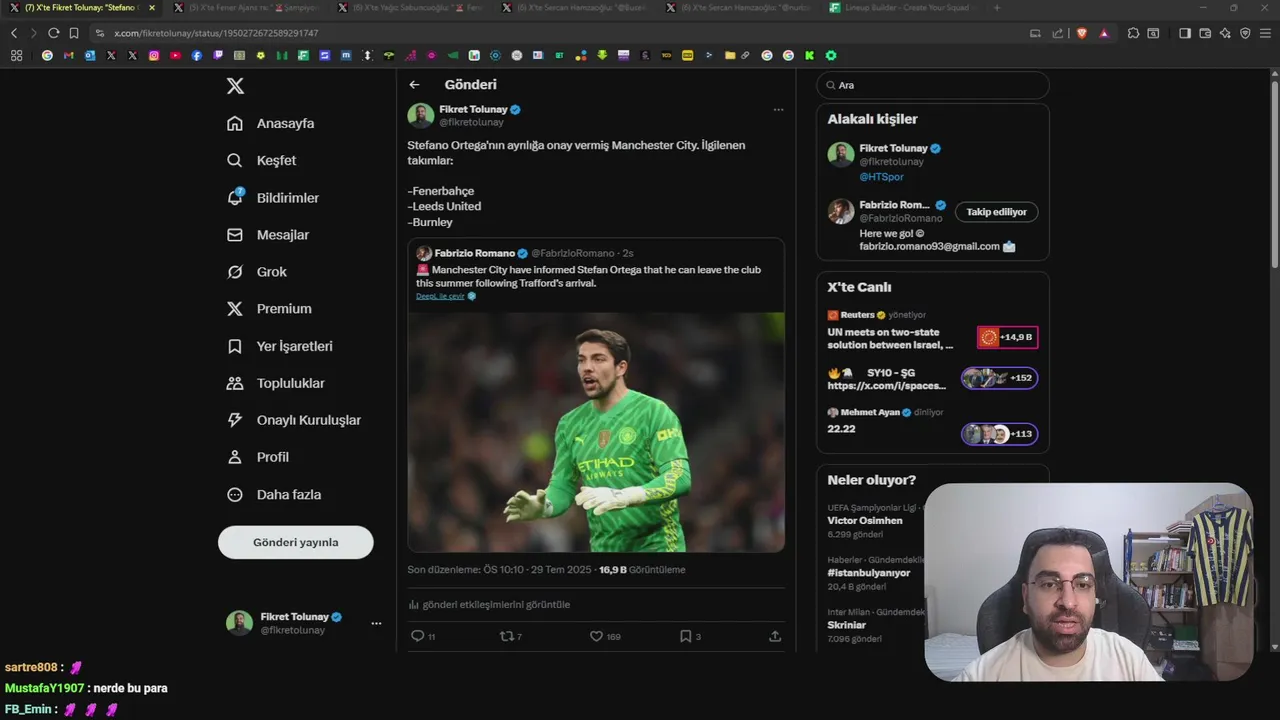Open the Victor Osimhen trending topic
1280x720 pixels.
point(865,521)
